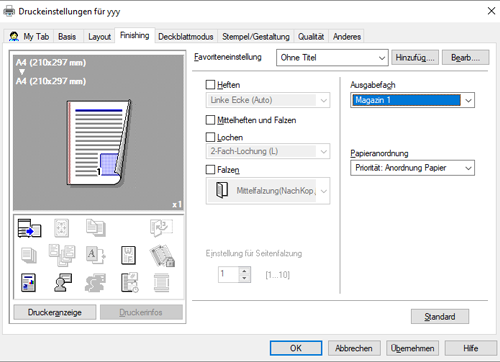Screen dimensions: 500x362
Task: Click the Bearb... button
Action: [x=466, y=58]
